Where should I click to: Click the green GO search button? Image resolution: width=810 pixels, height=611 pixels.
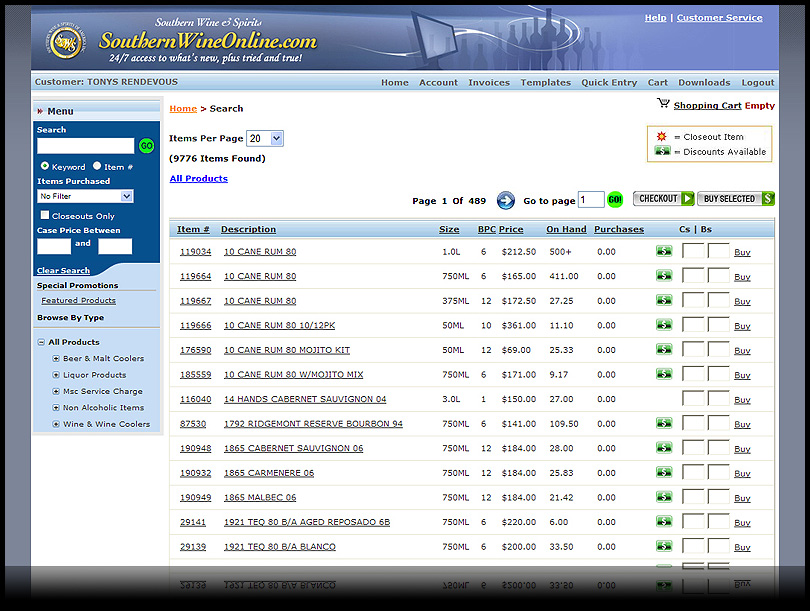coord(147,146)
